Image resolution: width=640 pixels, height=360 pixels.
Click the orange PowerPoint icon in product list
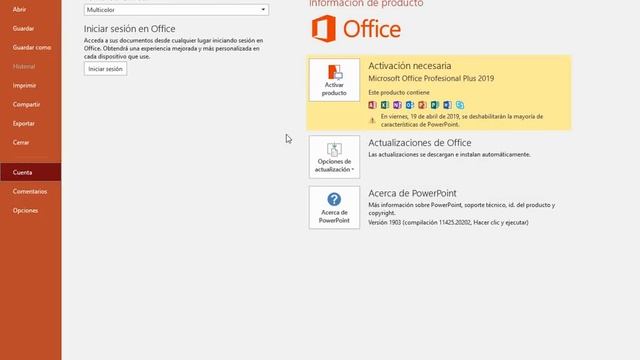tap(422, 105)
